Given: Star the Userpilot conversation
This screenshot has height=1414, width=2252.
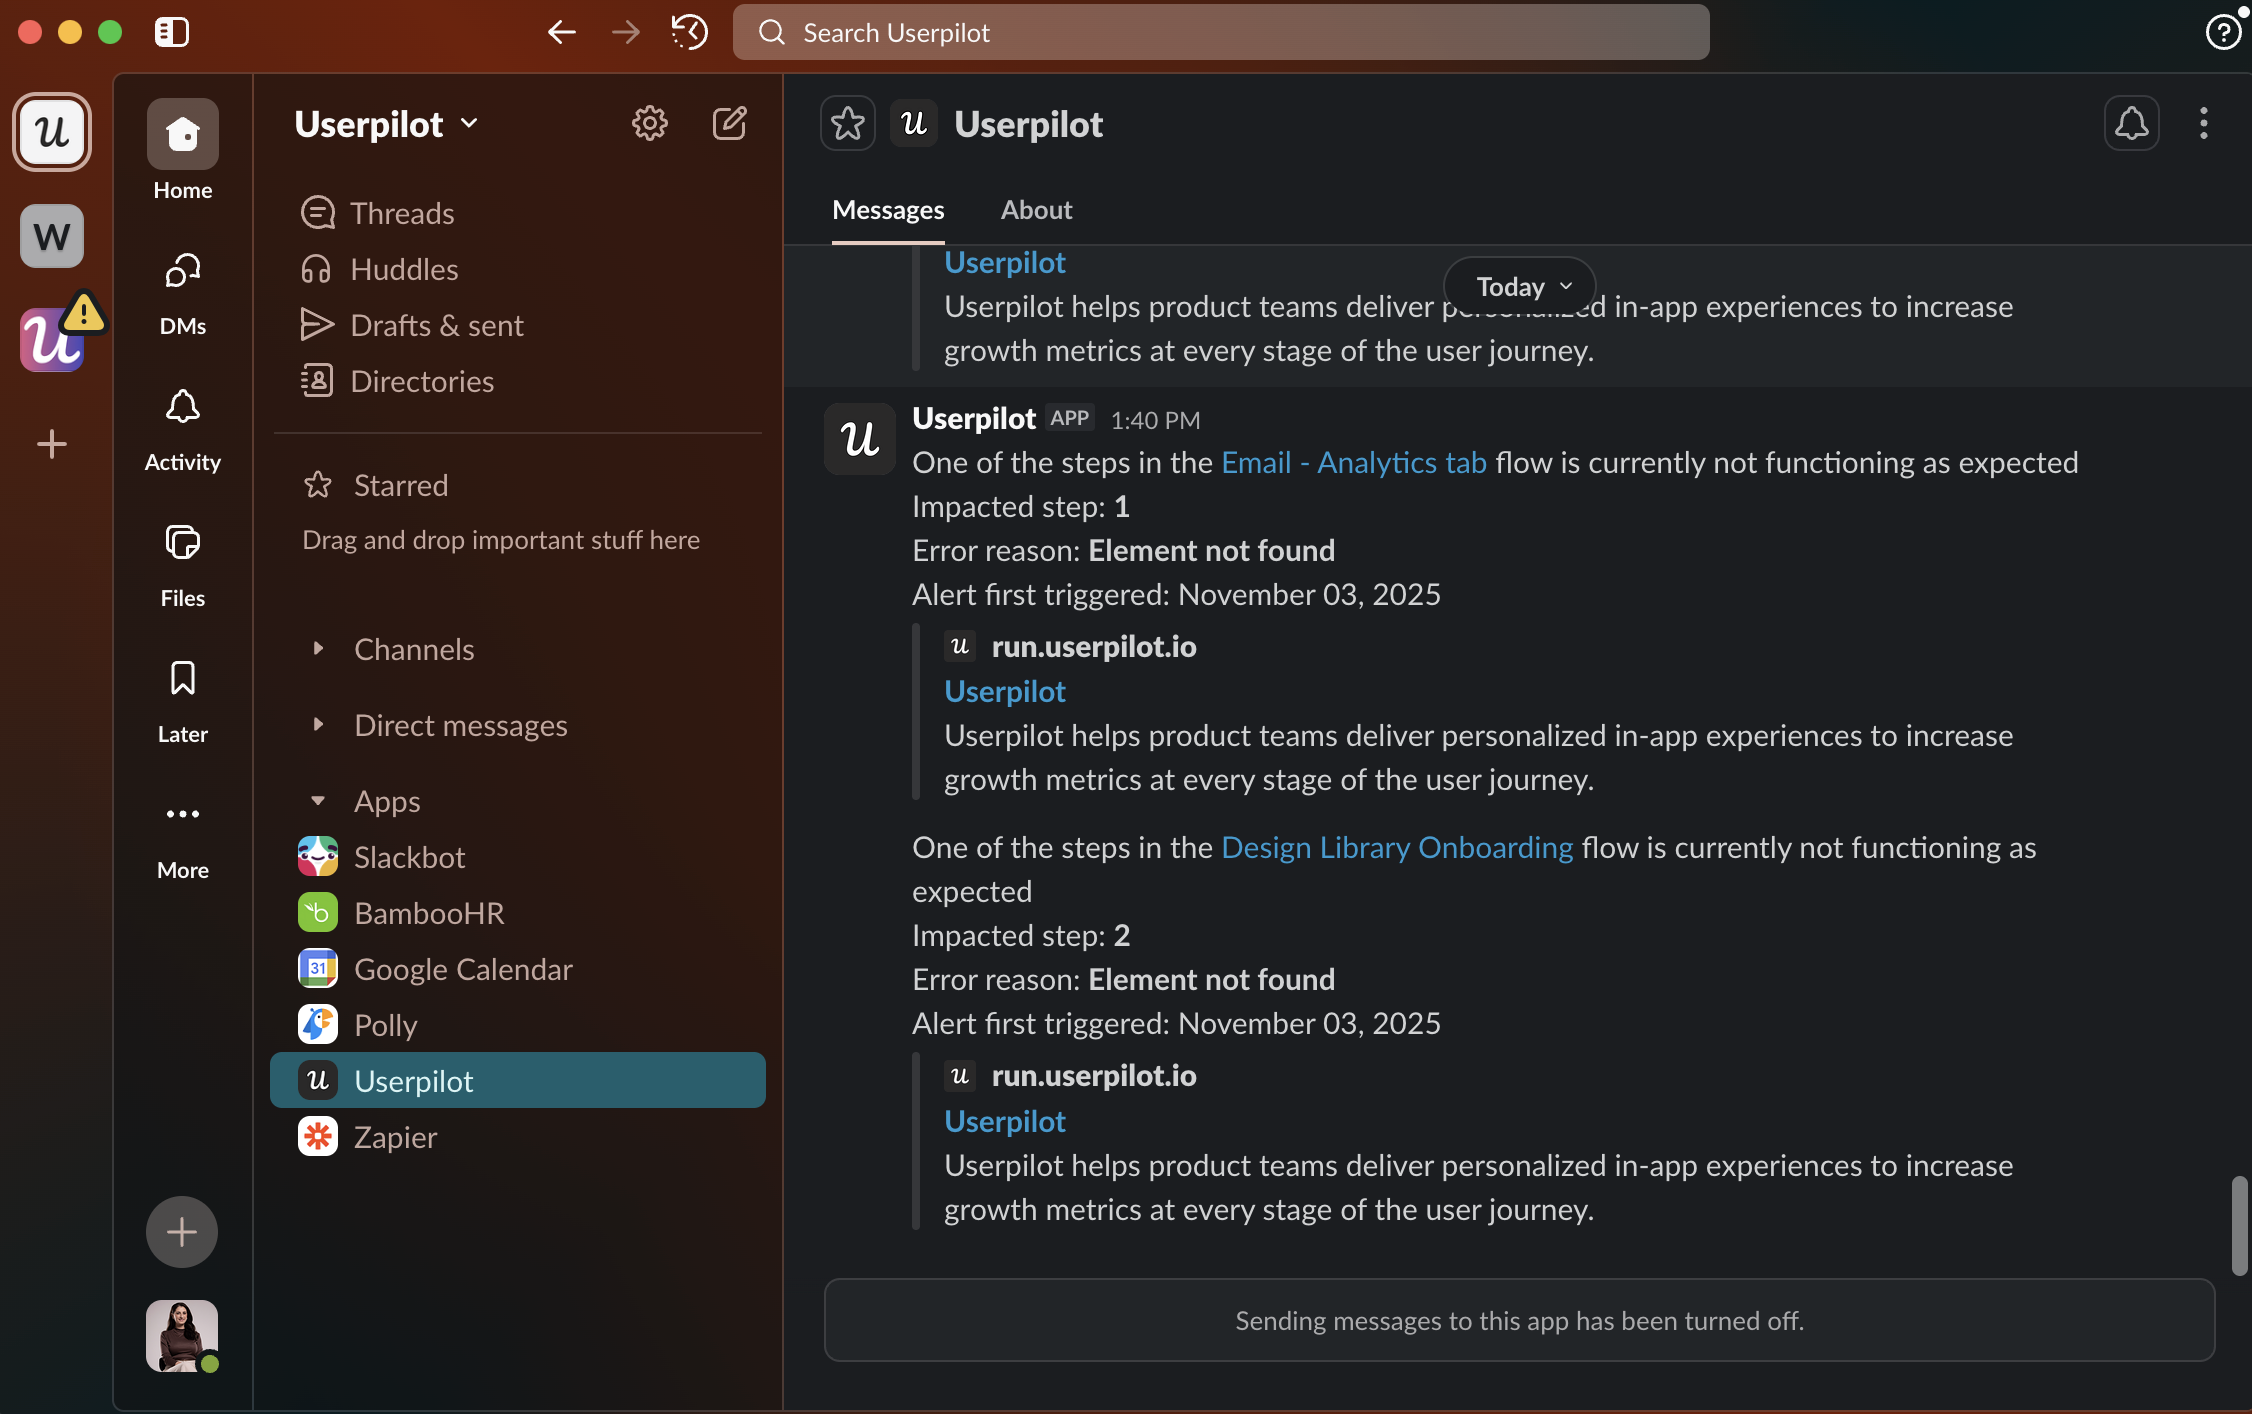Looking at the screenshot, I should tap(848, 124).
